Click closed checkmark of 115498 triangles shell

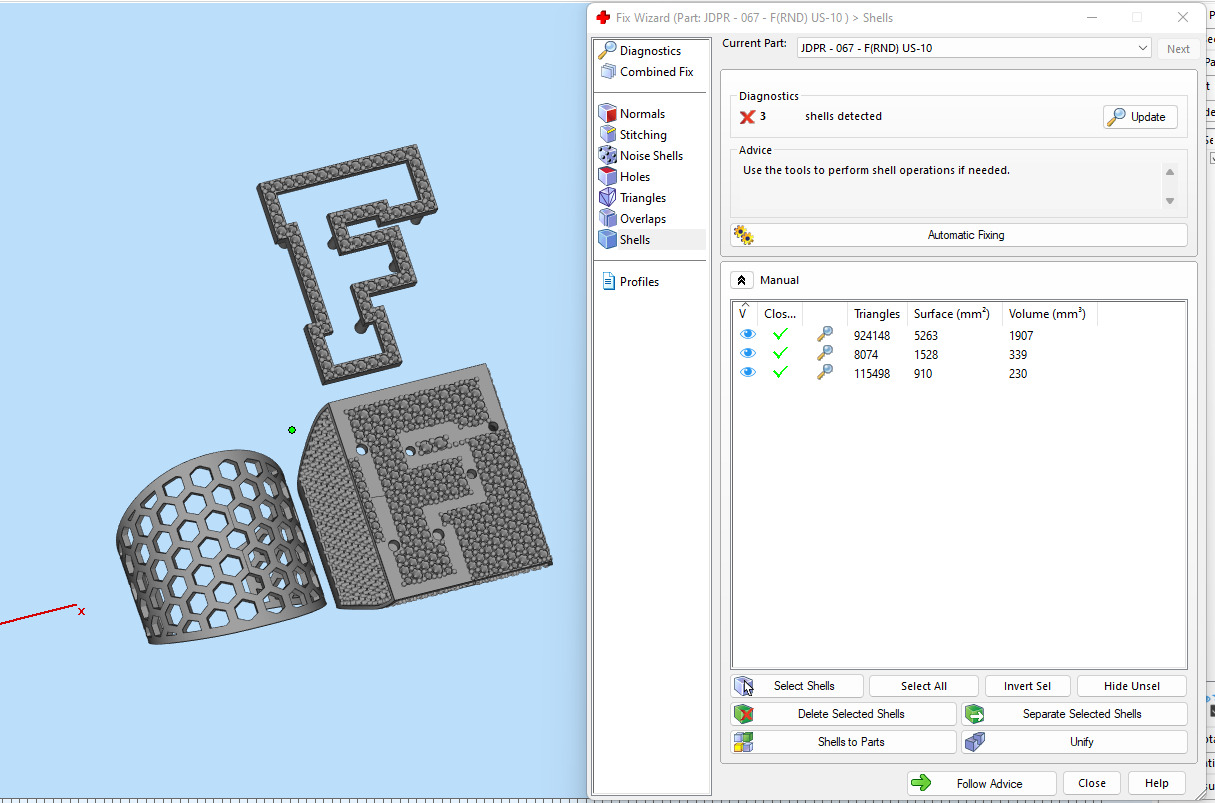781,373
